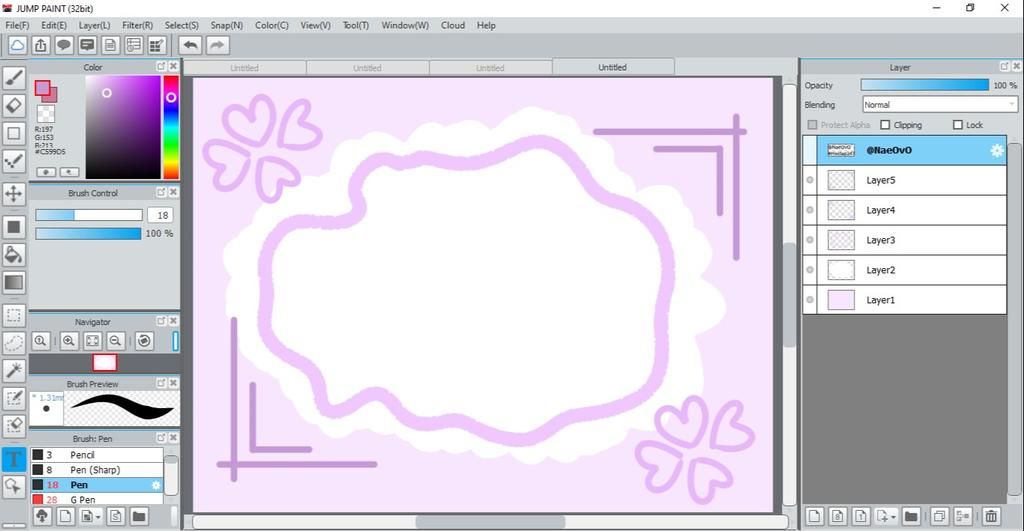The width and height of the screenshot is (1024, 531).
Task: Select the Shape (rectangle) drawing tool
Action: click(14, 133)
